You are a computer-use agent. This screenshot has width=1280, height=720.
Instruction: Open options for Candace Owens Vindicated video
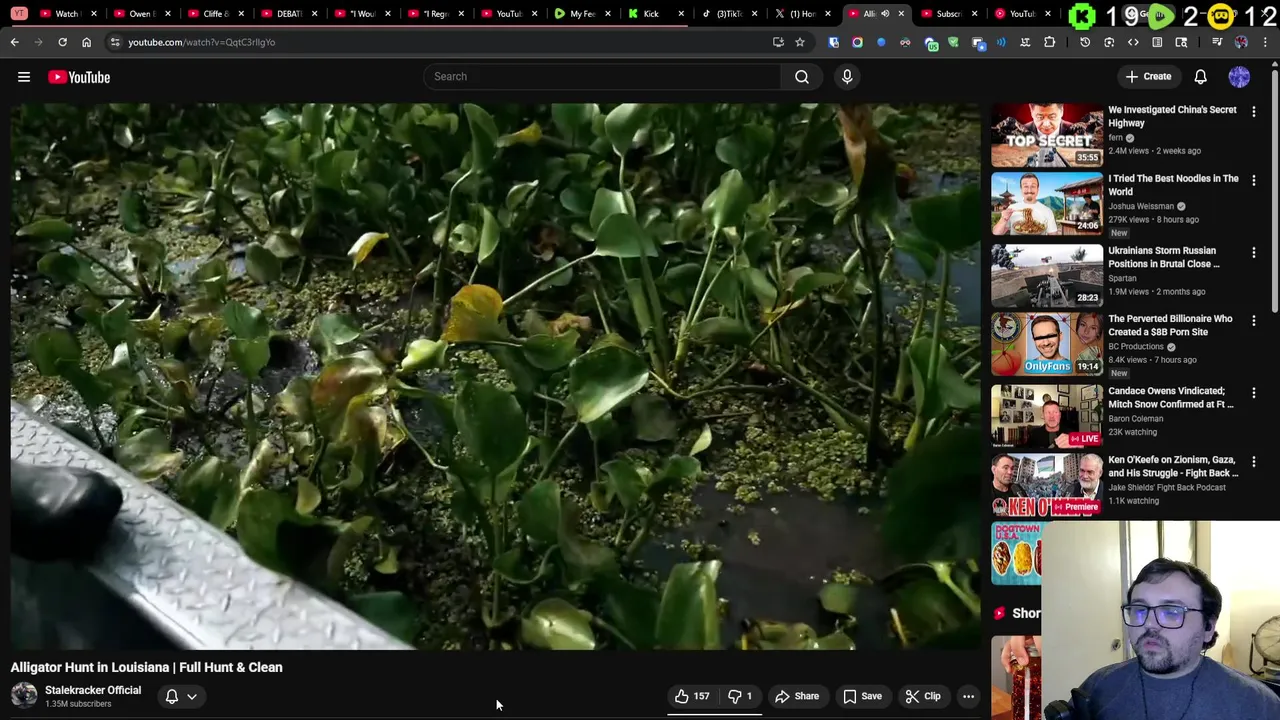click(x=1253, y=393)
